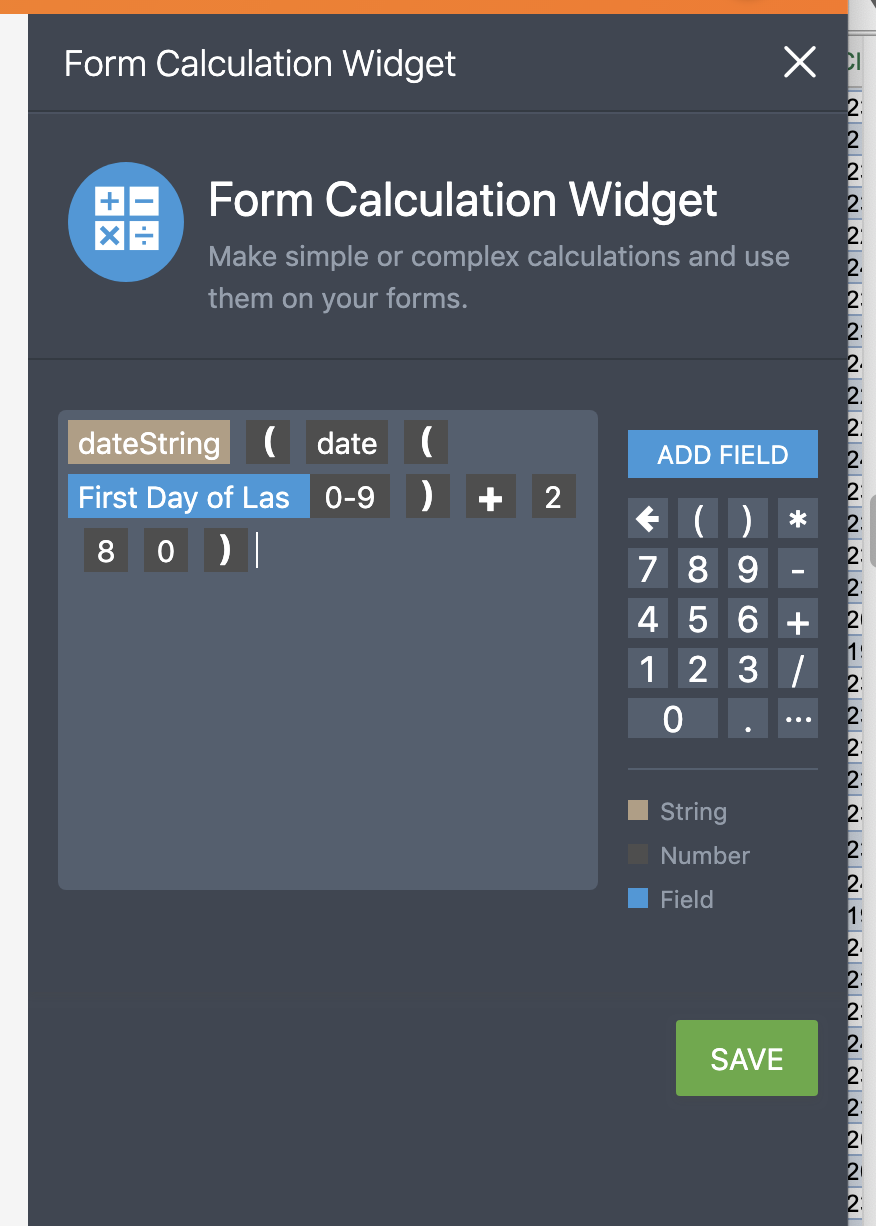
Task: Save the calculation formula
Action: click(x=746, y=1058)
